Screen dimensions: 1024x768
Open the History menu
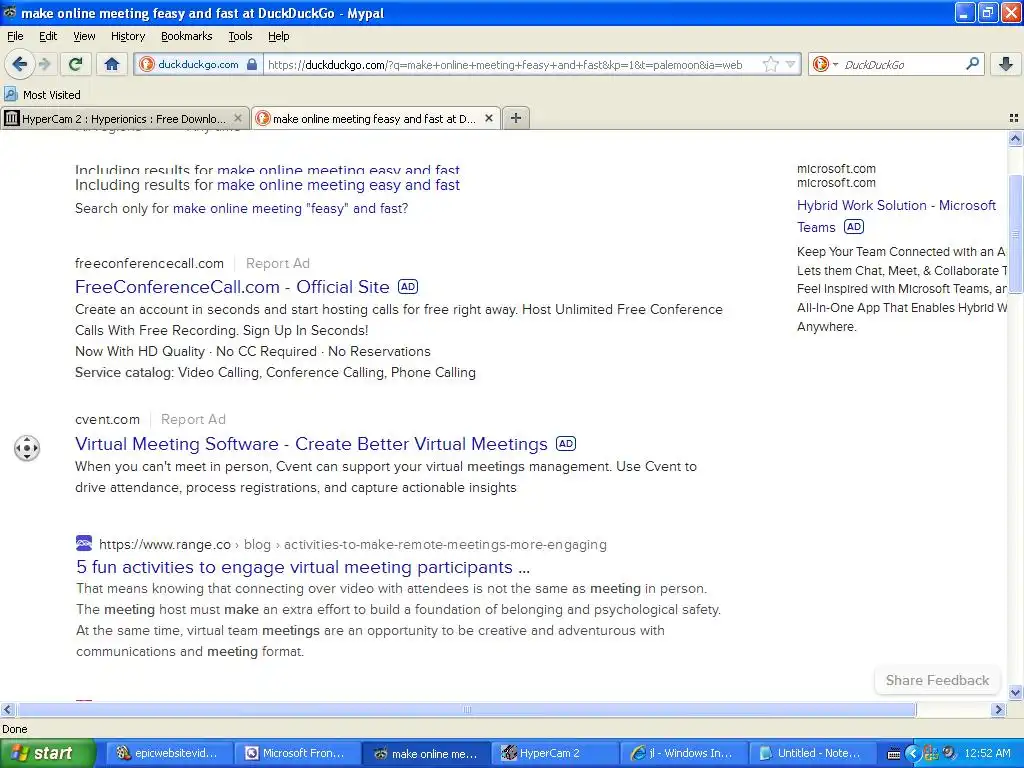pyautogui.click(x=127, y=36)
